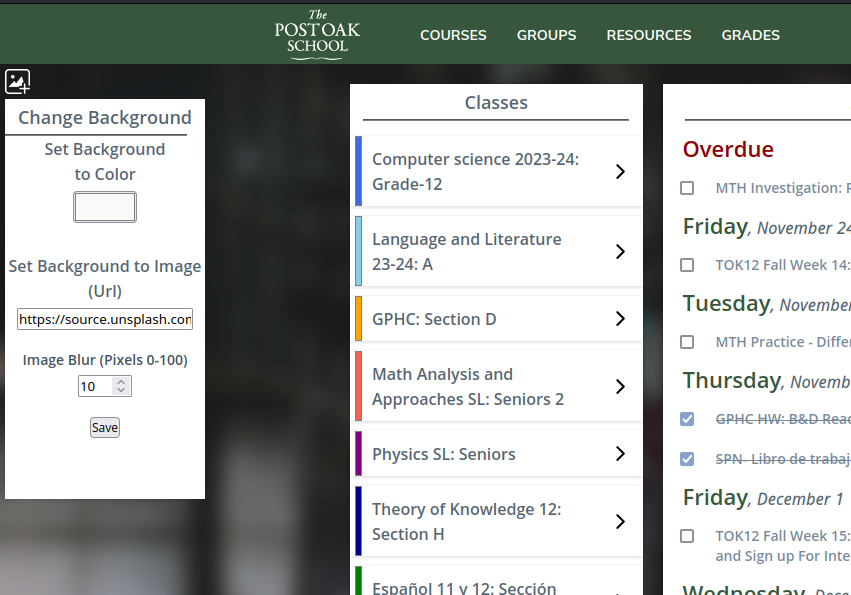Click Physics SL: Seniors arrow icon
This screenshot has width=851, height=595.
click(x=620, y=454)
